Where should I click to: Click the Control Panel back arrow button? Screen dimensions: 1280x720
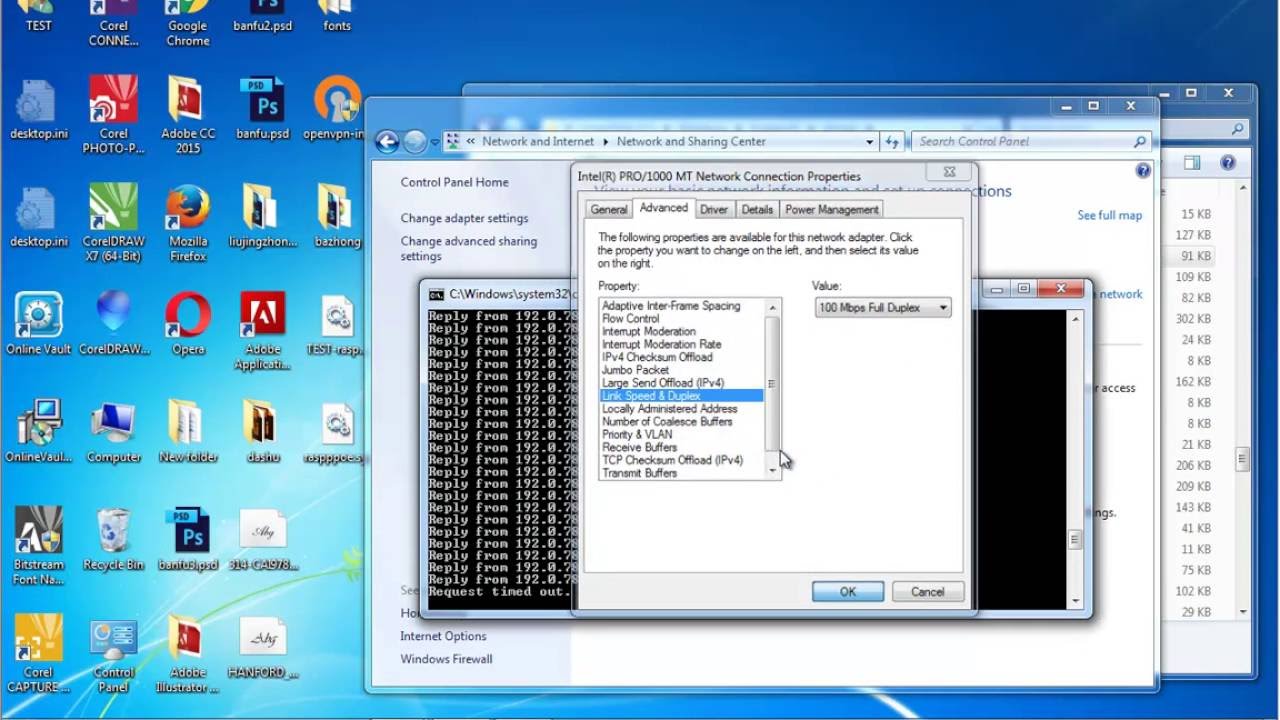387,142
